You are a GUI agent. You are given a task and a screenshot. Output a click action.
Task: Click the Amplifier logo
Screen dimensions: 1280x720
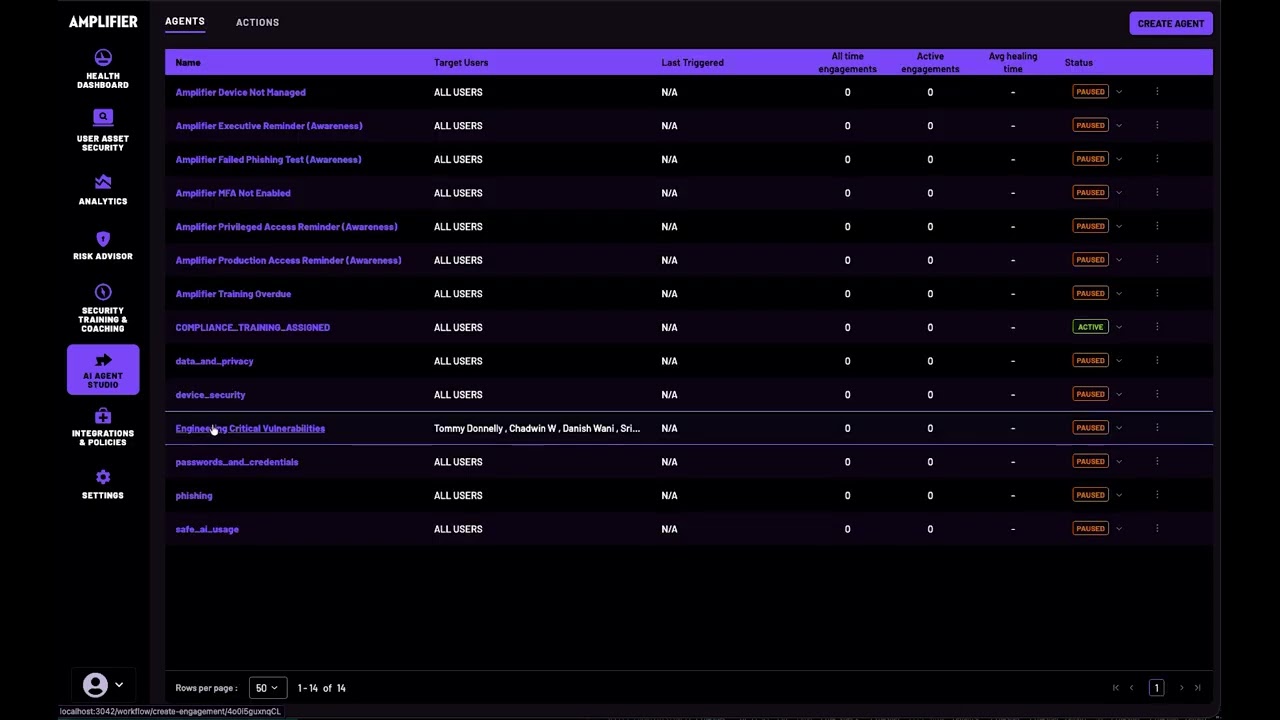tap(103, 22)
